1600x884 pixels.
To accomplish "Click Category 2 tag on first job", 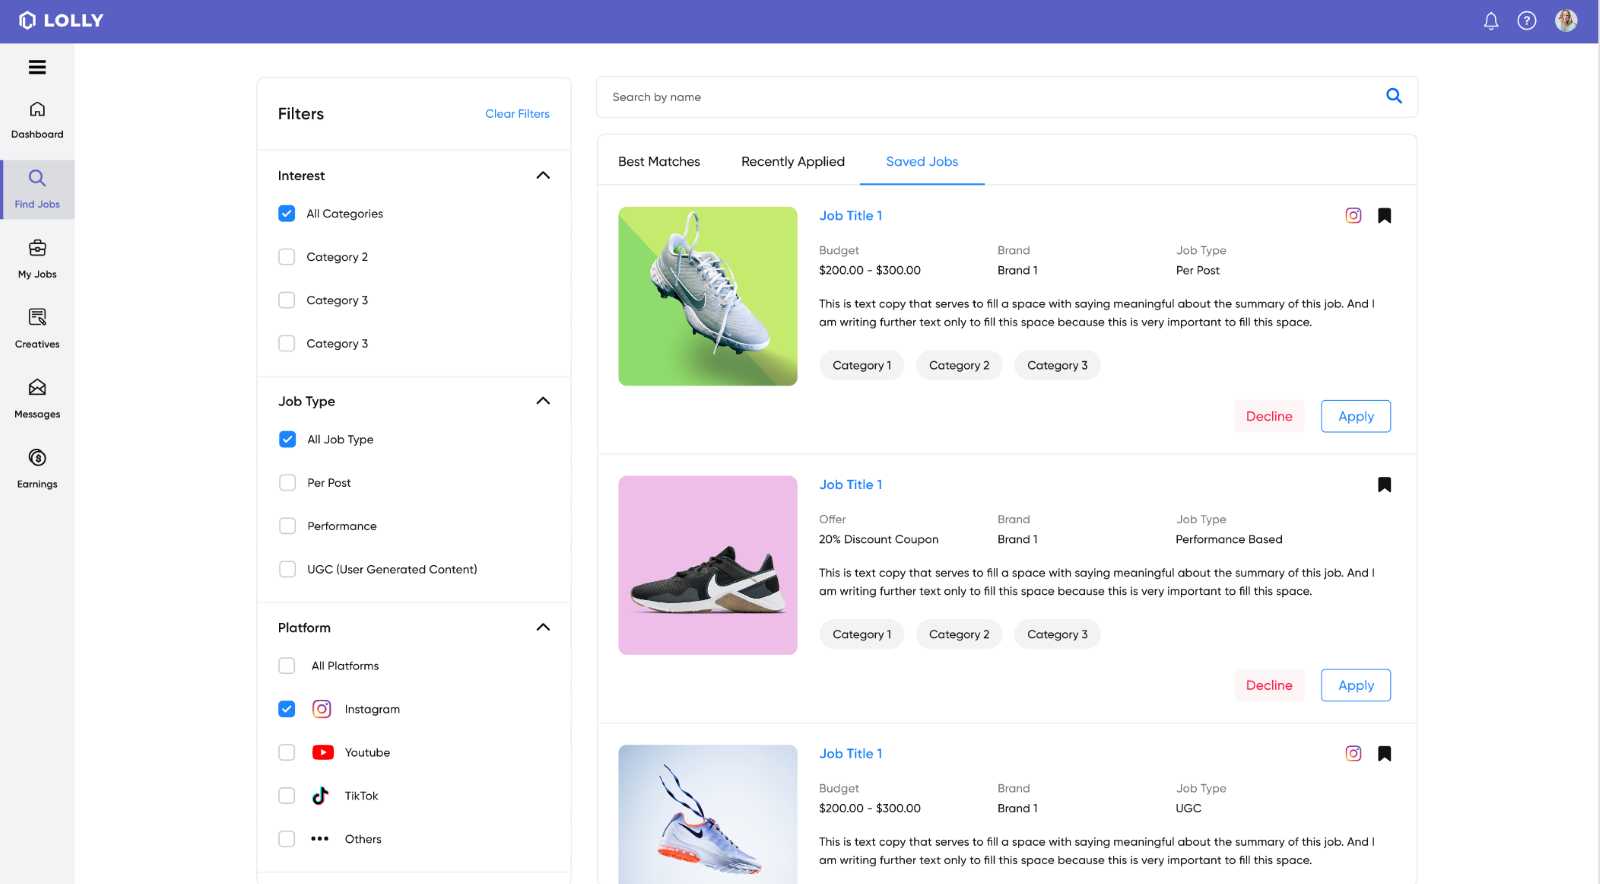I will point(959,365).
